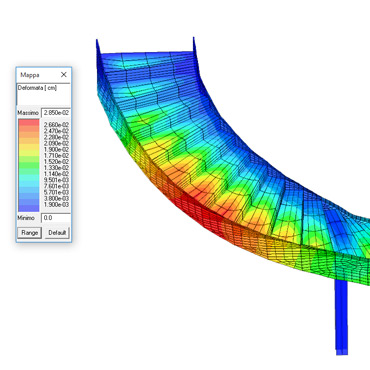Pick the red swatch at legend top
Screen dimensions: 370x370
coord(29,122)
